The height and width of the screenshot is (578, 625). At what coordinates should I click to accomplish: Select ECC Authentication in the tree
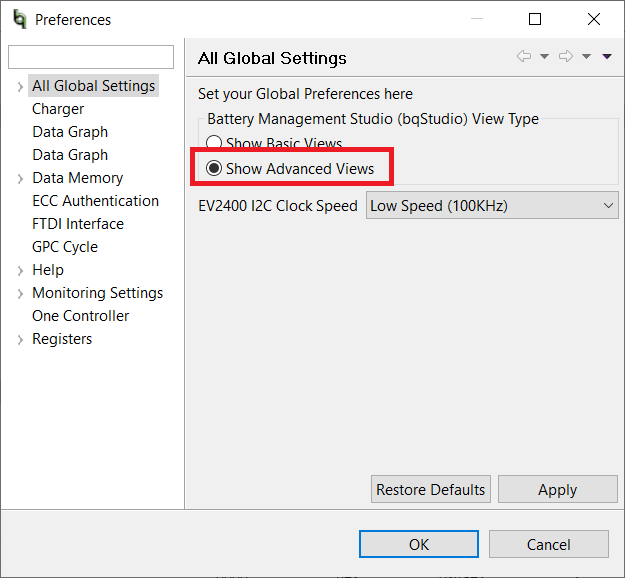click(96, 201)
